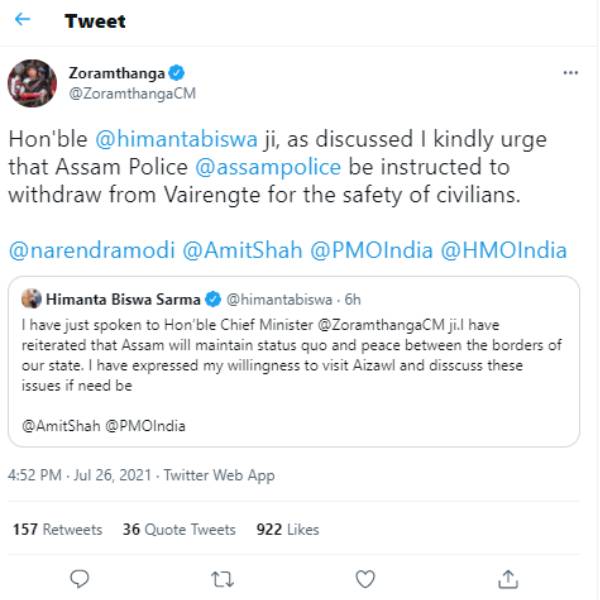The height and width of the screenshot is (600, 600).
Task: Click the share tweet icon
Action: pyautogui.click(x=508, y=578)
